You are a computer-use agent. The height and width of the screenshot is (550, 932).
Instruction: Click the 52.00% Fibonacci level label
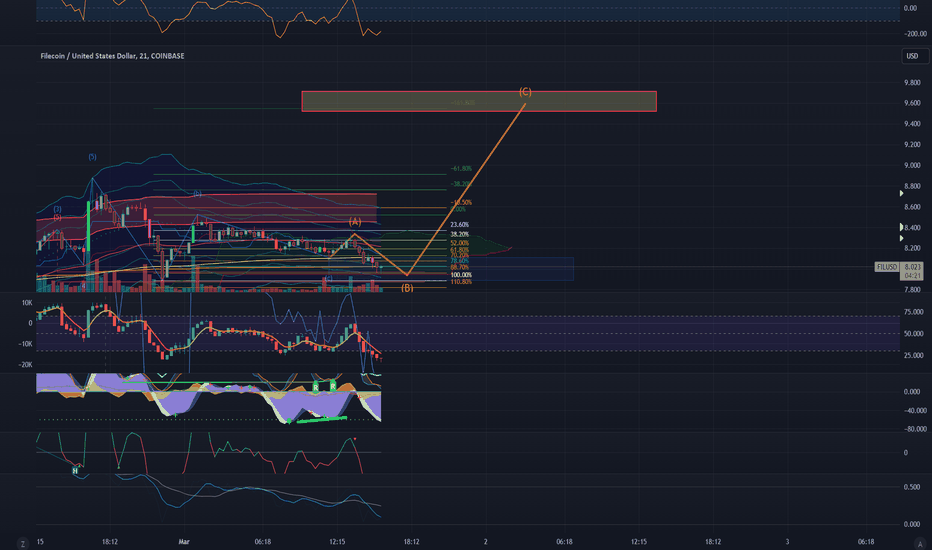[459, 243]
